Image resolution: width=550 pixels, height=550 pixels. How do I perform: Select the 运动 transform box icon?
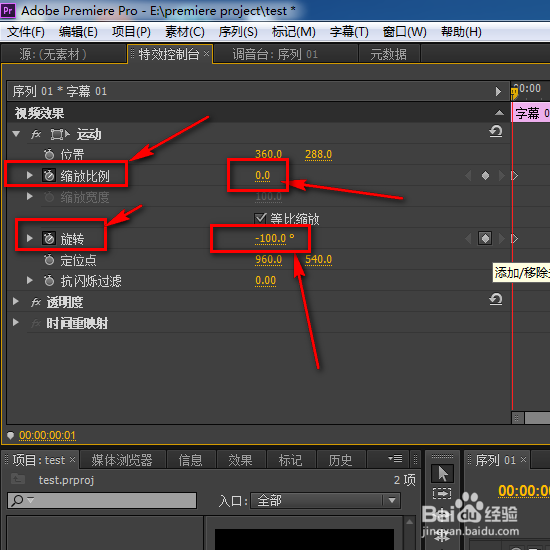60,134
